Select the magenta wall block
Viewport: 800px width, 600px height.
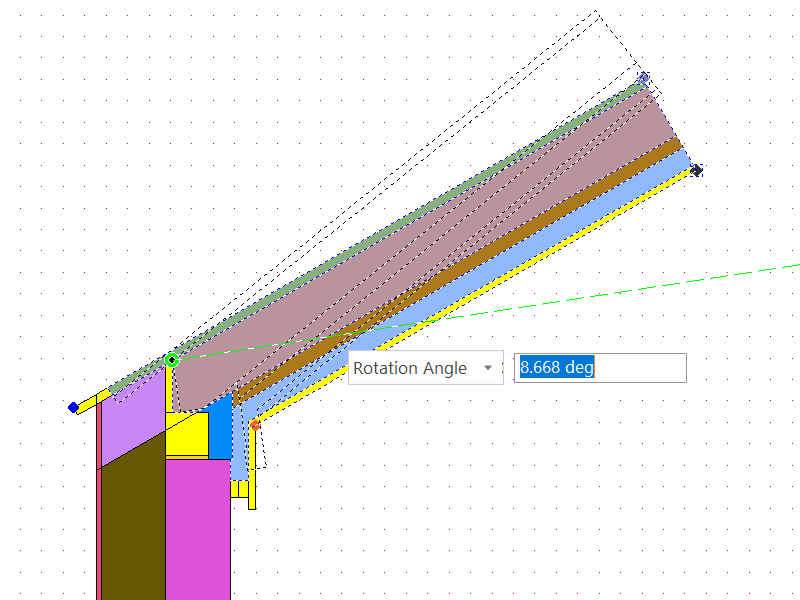198,529
